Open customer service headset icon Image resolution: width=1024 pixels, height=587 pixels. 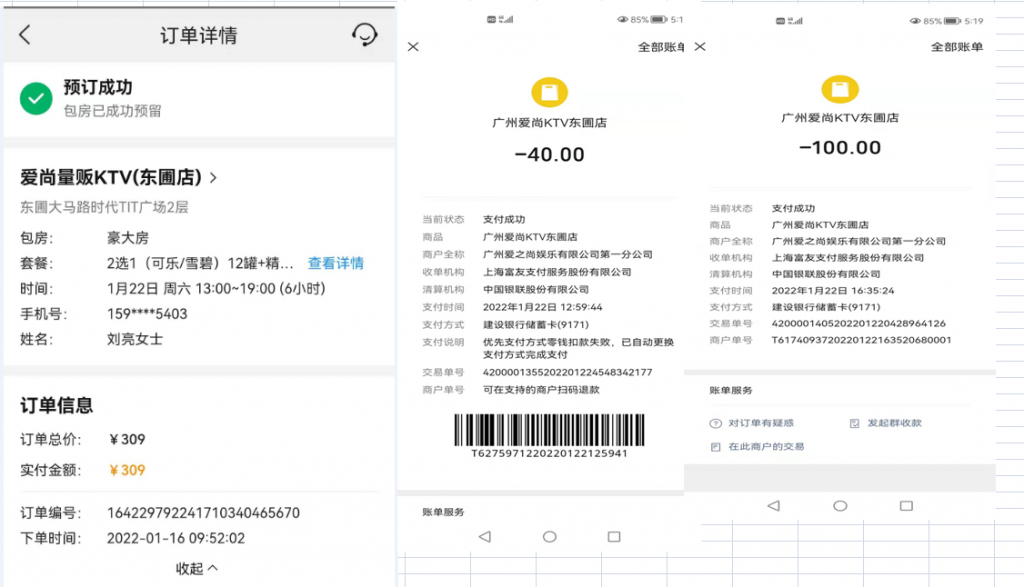click(365, 35)
